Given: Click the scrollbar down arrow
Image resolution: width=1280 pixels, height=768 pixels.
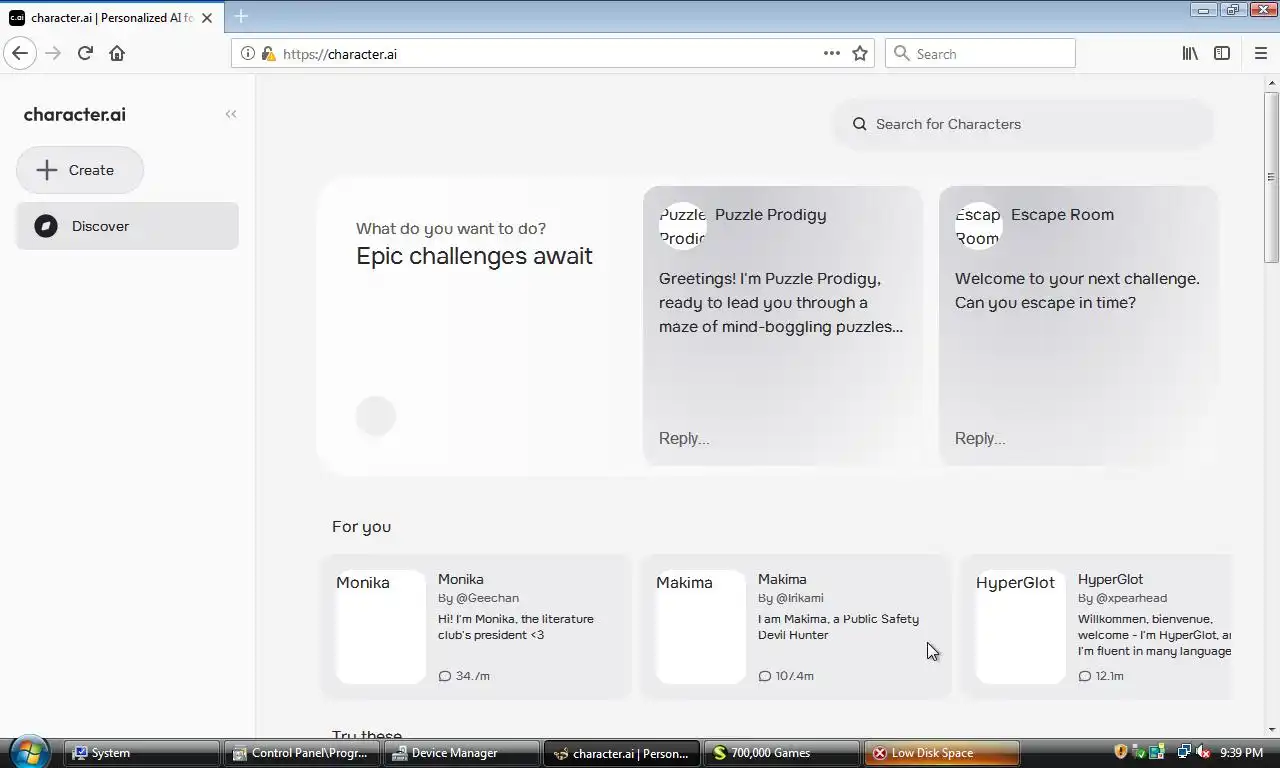Looking at the screenshot, I should pos(1271,729).
